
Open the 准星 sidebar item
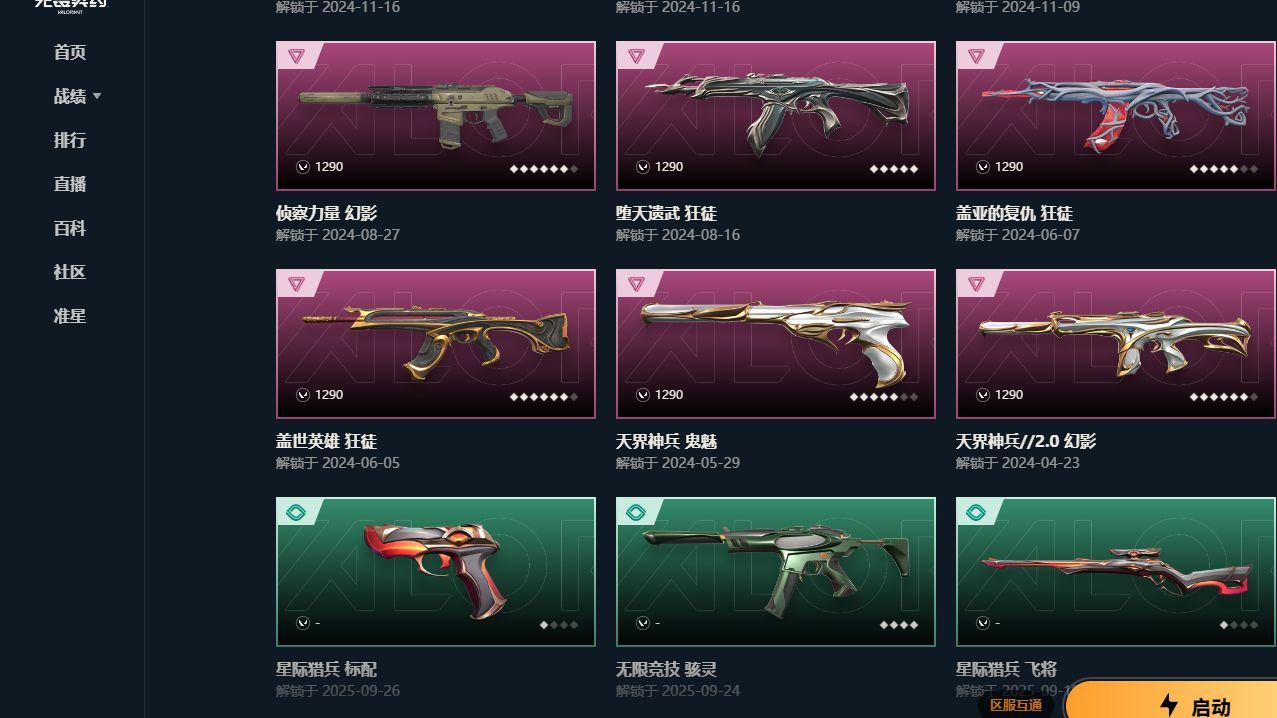70,316
